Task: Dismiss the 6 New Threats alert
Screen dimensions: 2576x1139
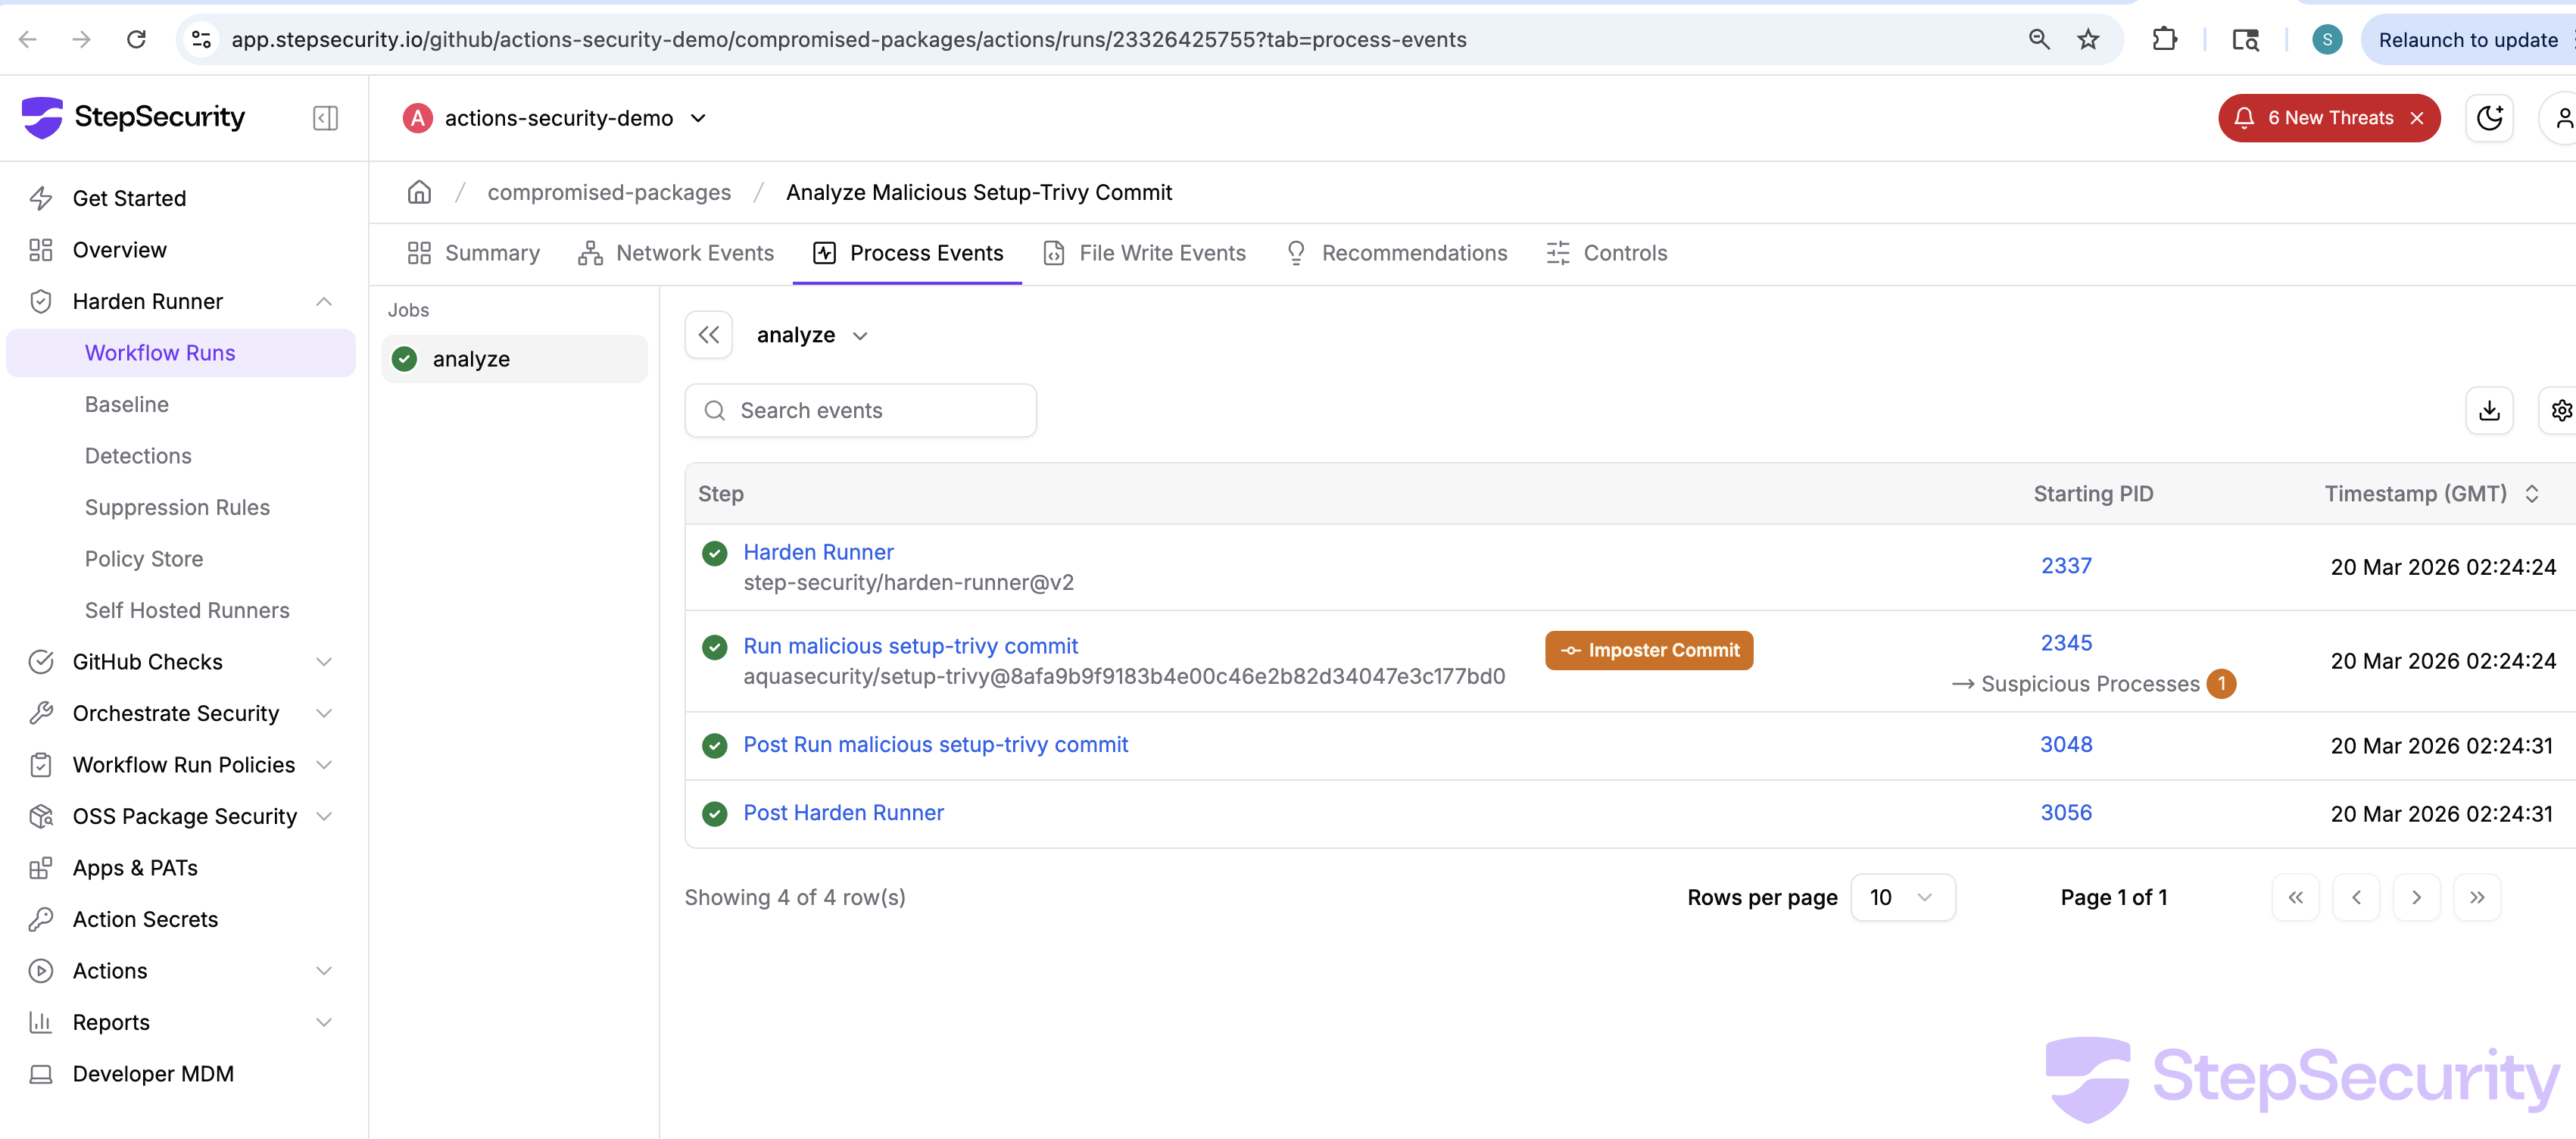Action: [x=2417, y=118]
